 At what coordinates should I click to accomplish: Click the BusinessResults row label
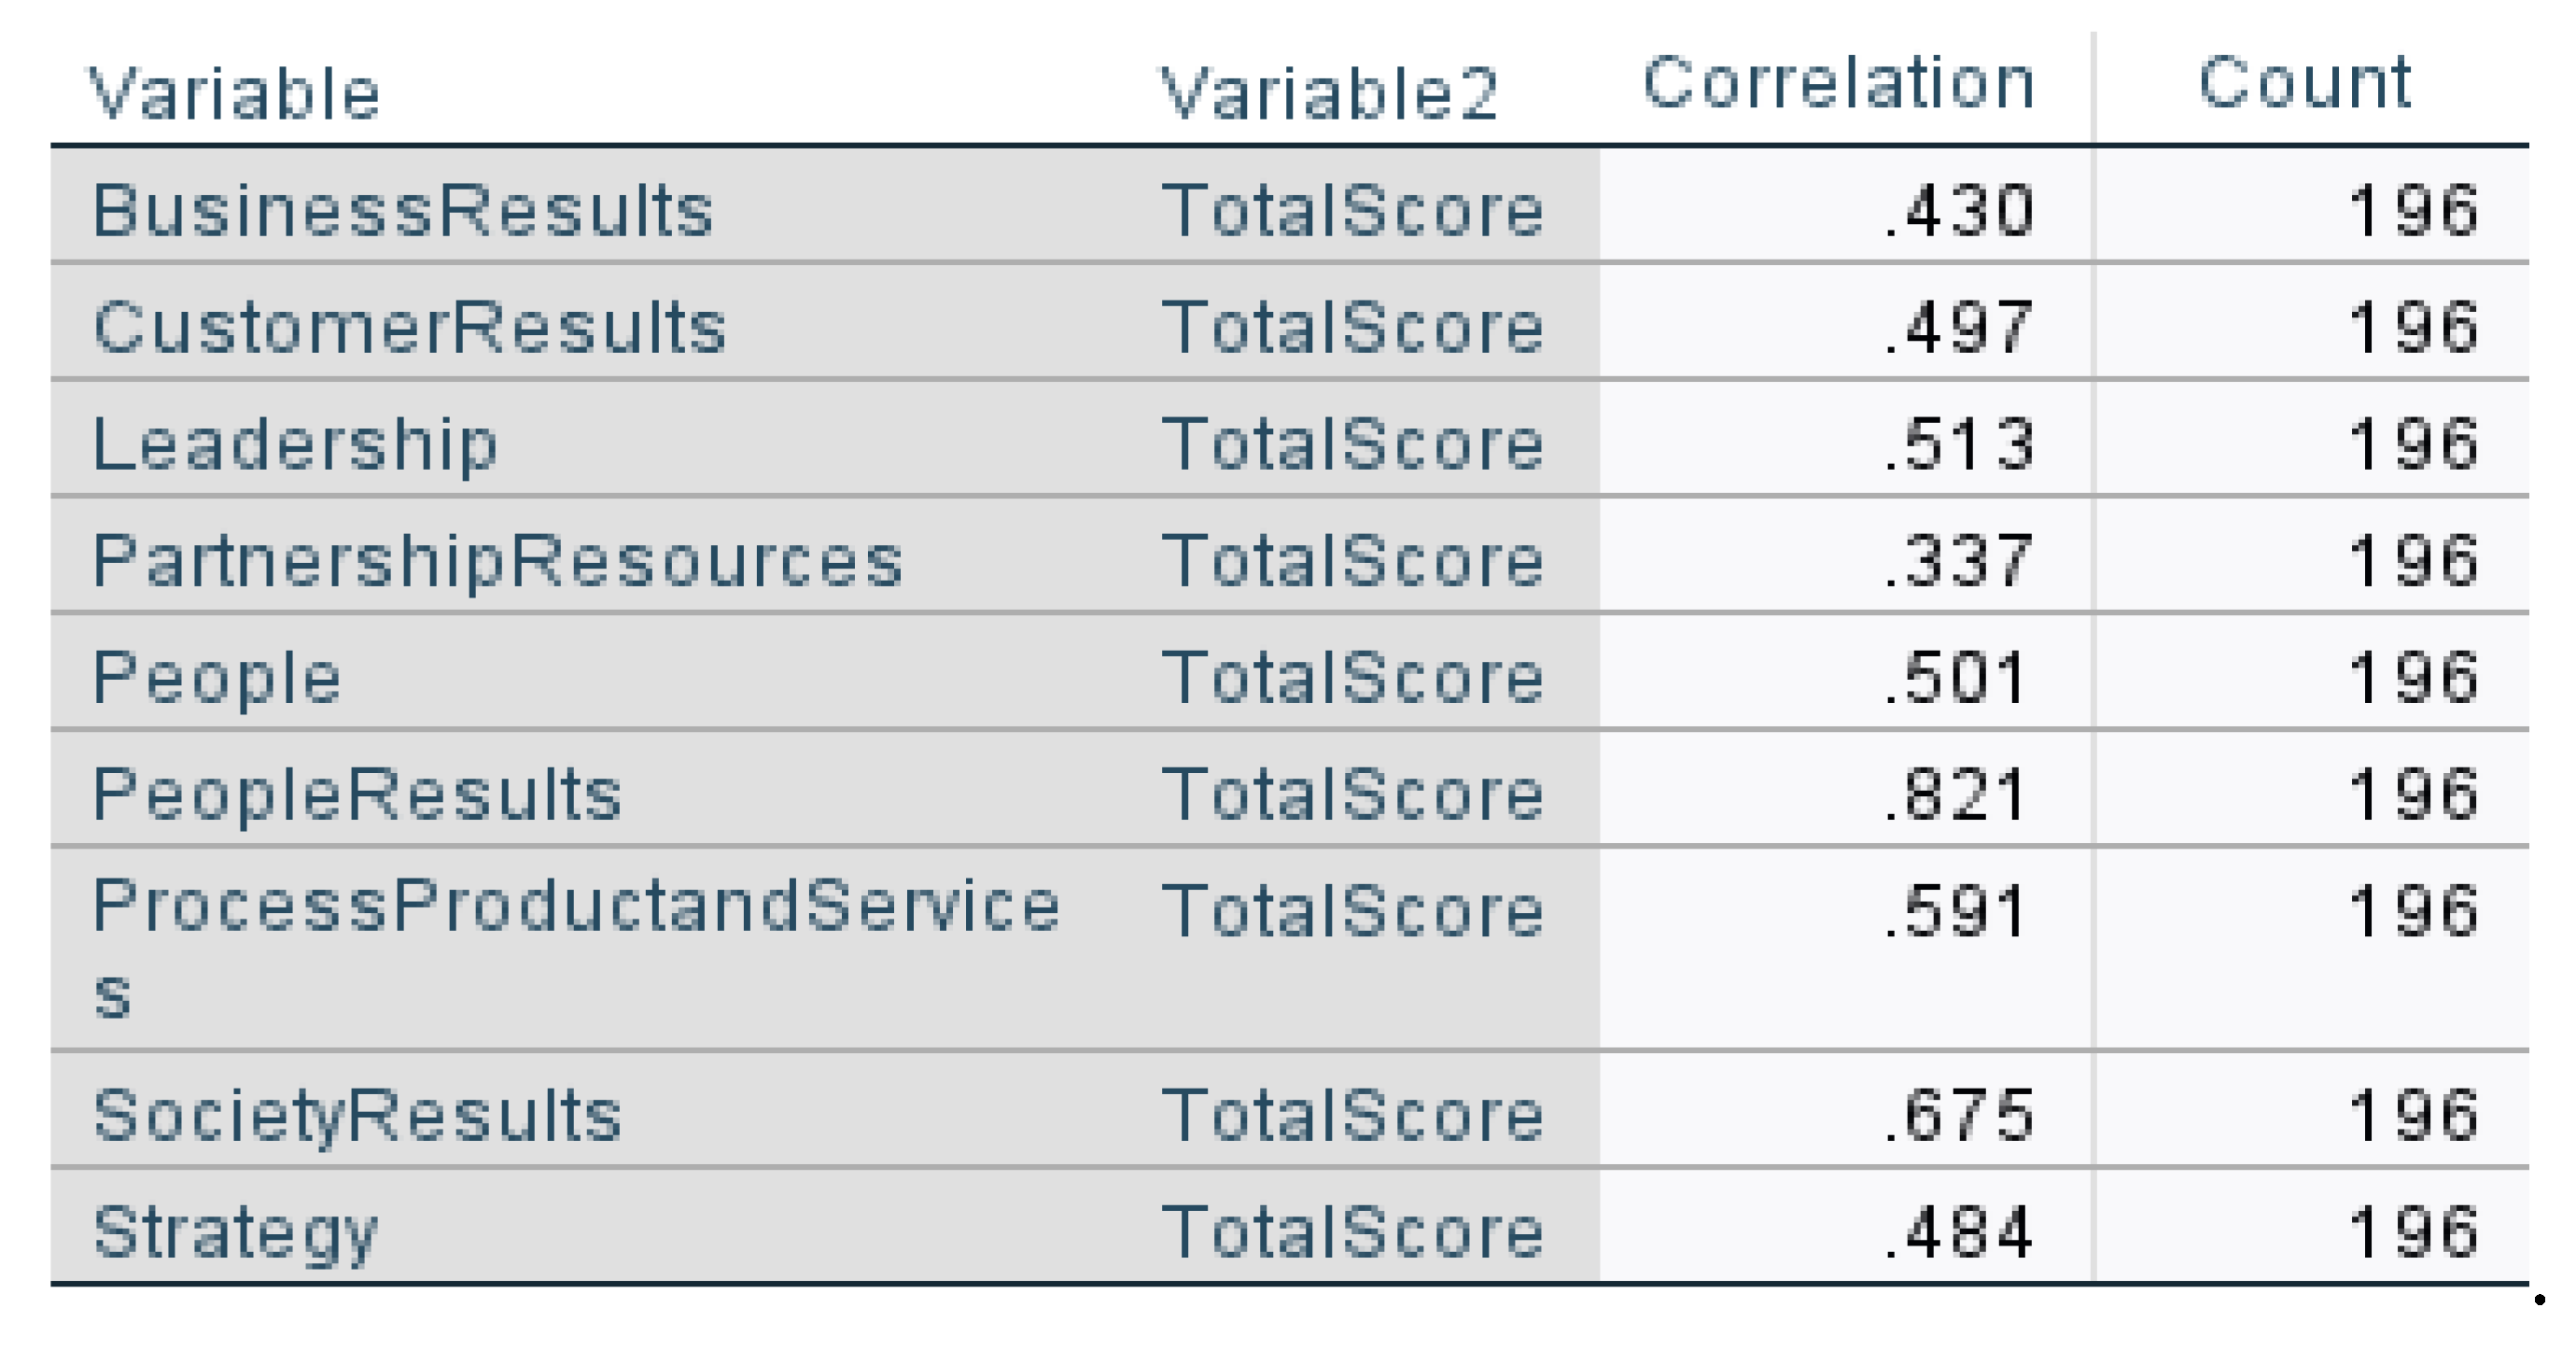tap(403, 211)
